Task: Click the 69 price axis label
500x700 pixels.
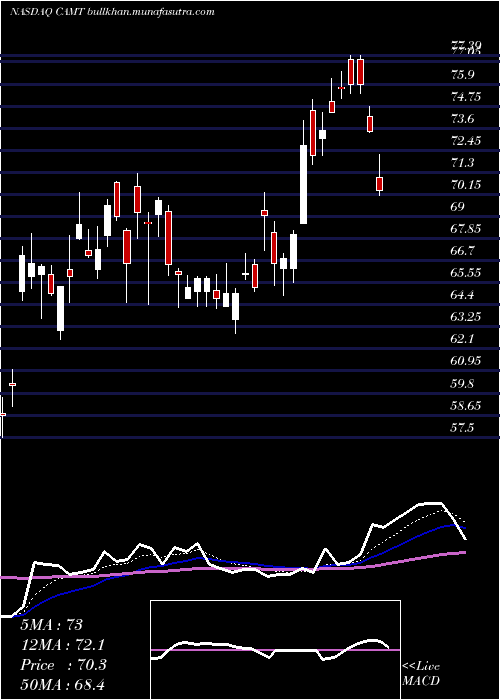Action: click(458, 207)
